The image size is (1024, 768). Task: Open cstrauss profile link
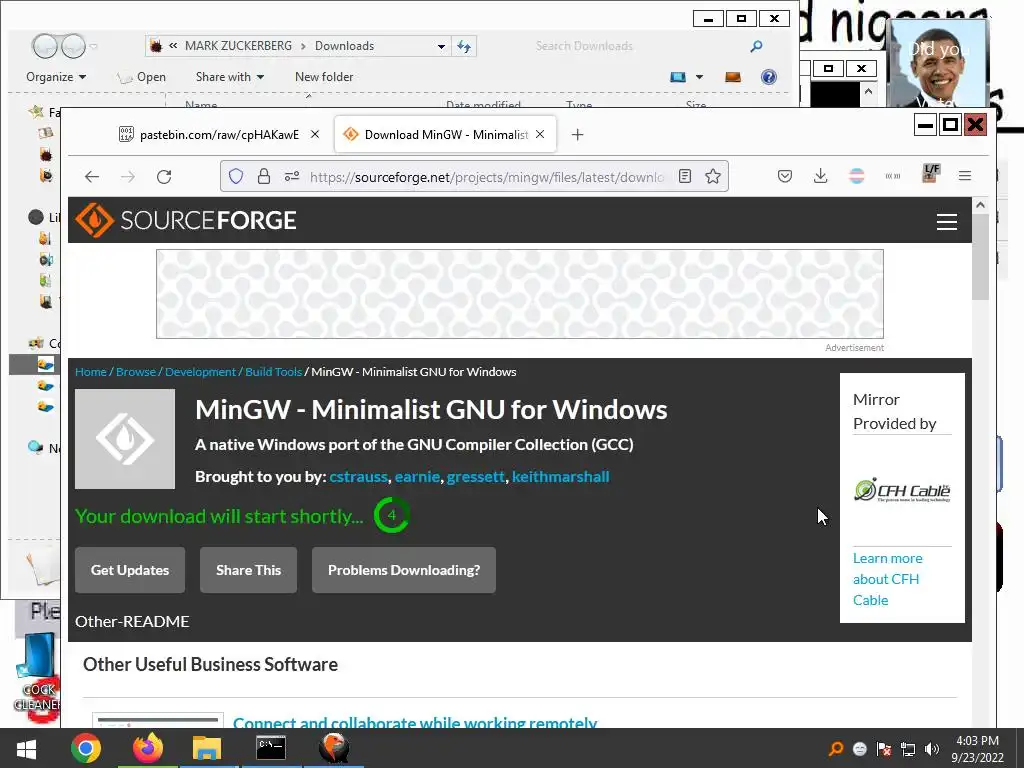point(359,477)
